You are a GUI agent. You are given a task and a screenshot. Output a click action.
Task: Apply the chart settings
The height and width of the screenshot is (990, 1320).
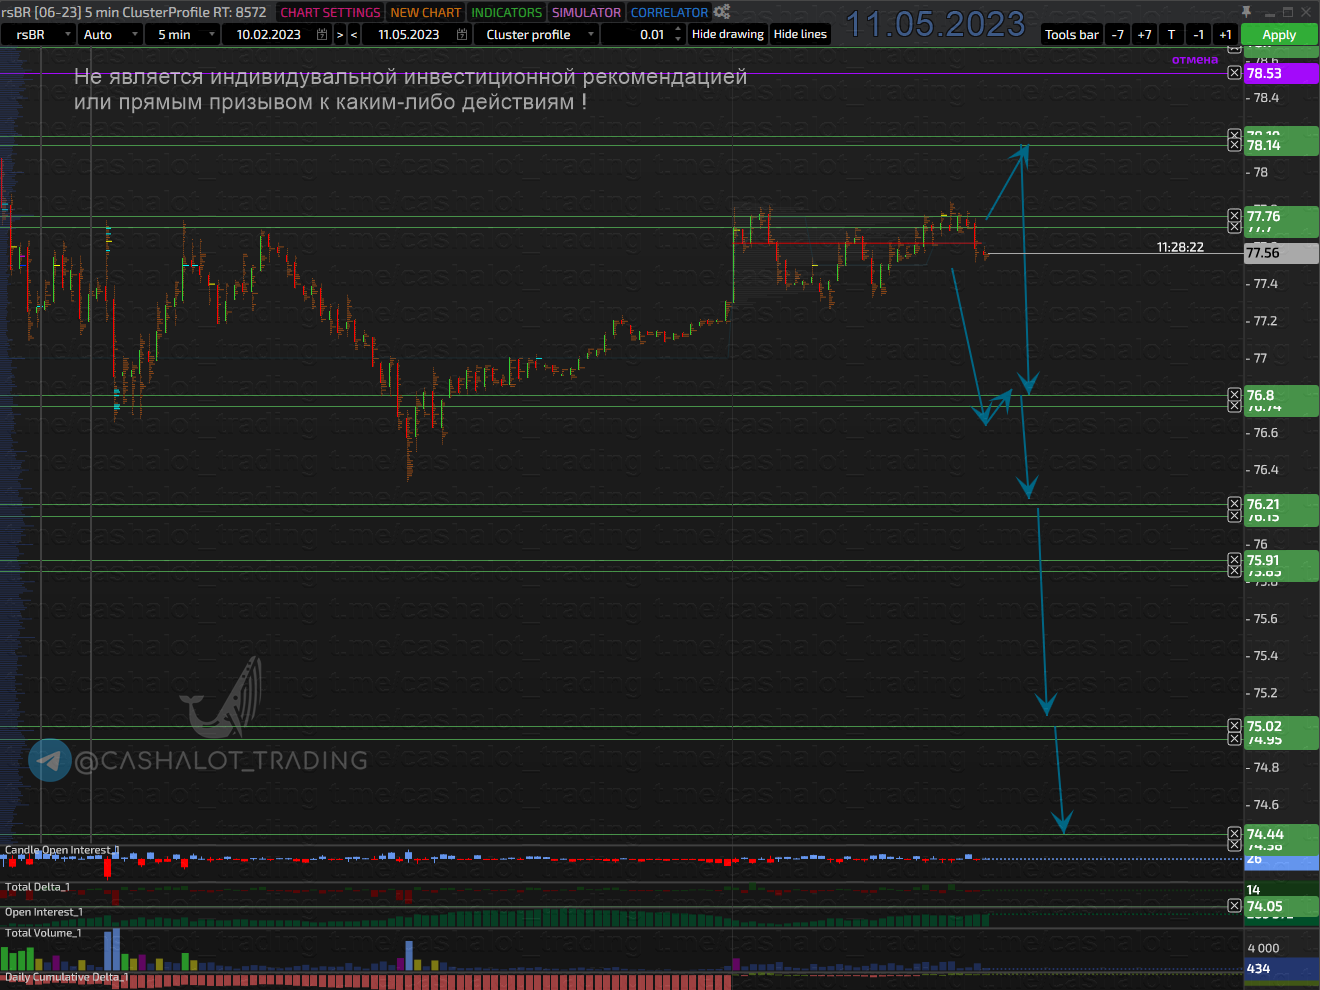pyautogui.click(x=1279, y=34)
